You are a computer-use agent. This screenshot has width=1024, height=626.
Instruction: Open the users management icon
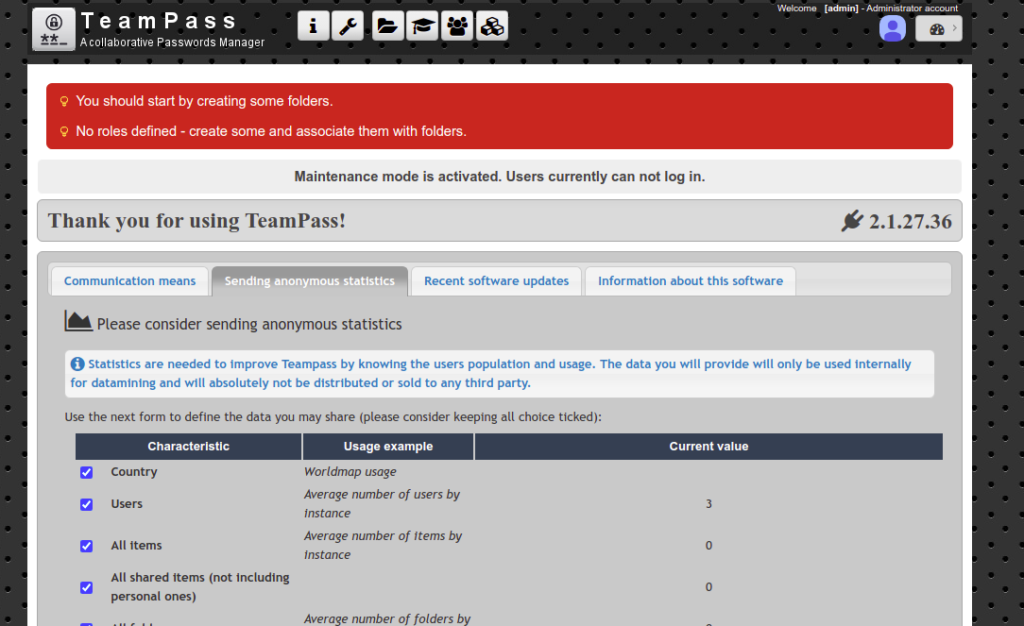[457, 26]
